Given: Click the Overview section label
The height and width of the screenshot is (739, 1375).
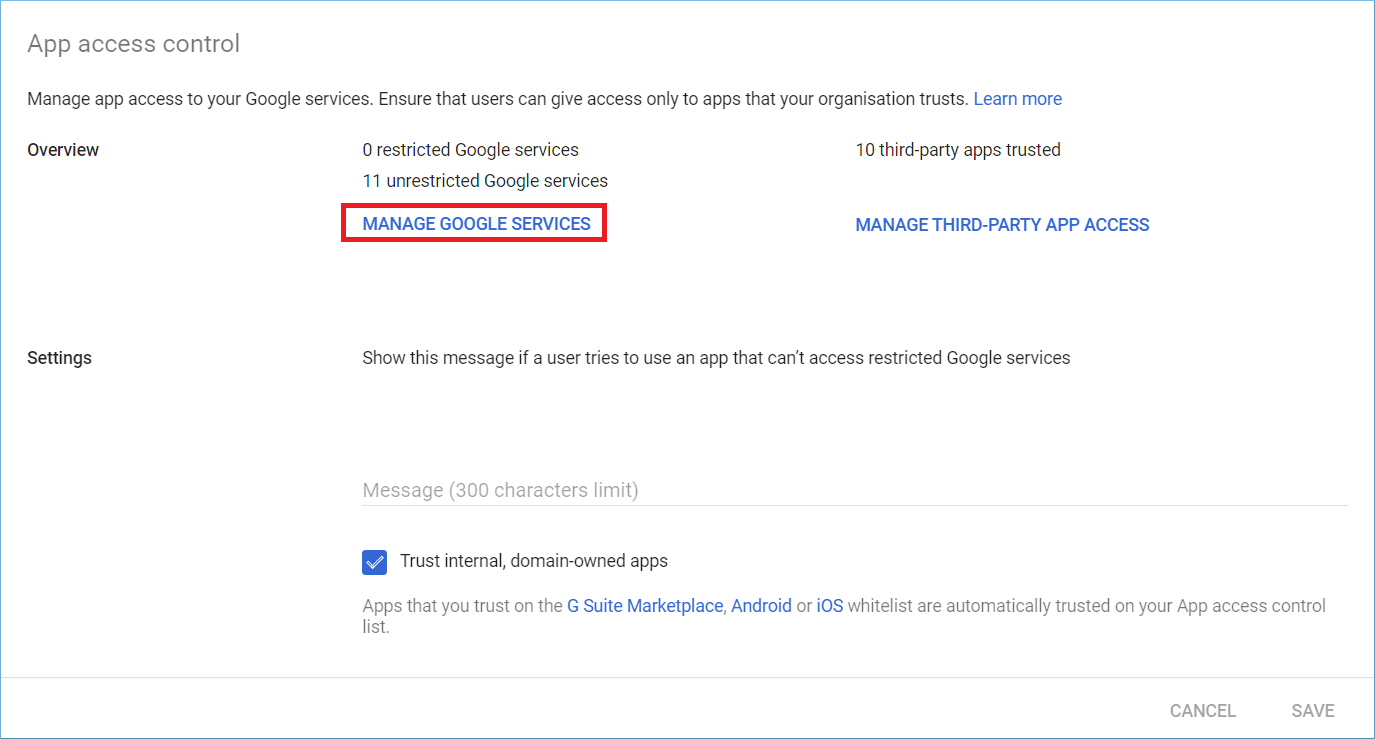Looking at the screenshot, I should click(63, 150).
